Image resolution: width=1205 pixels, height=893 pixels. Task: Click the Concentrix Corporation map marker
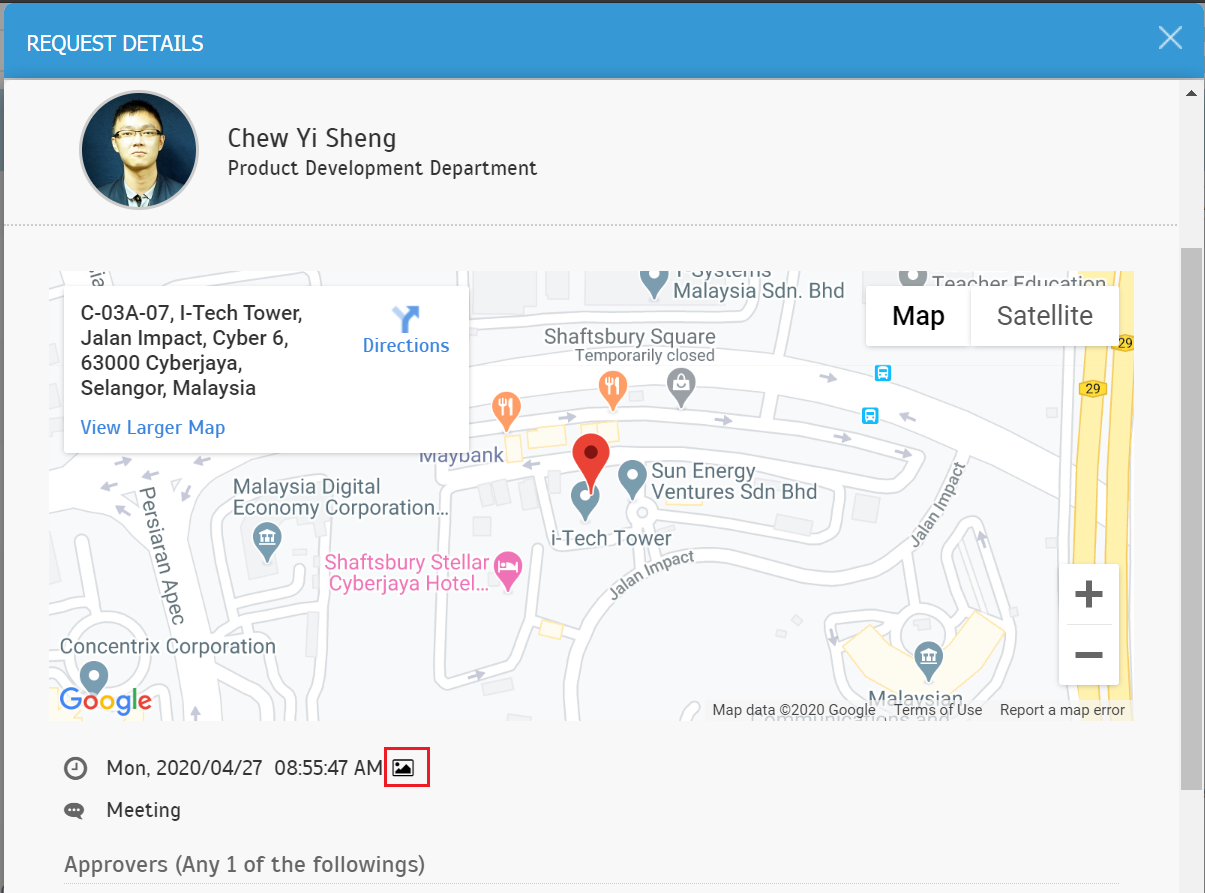(94, 679)
